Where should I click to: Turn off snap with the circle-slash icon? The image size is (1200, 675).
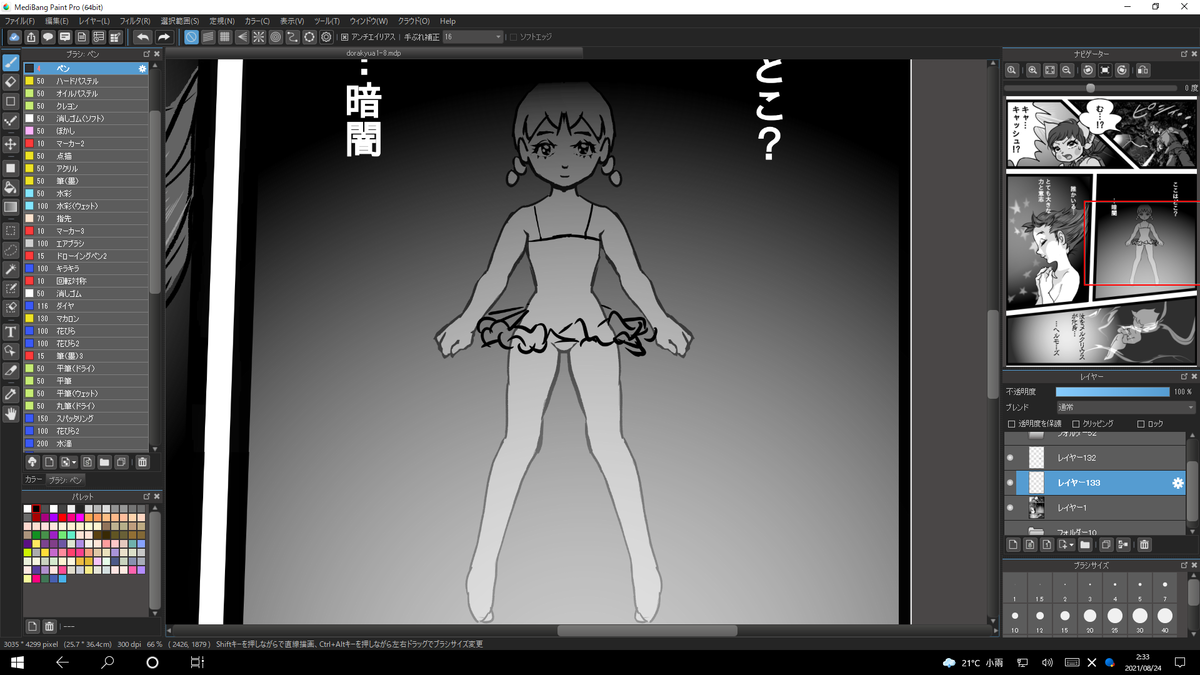click(191, 37)
